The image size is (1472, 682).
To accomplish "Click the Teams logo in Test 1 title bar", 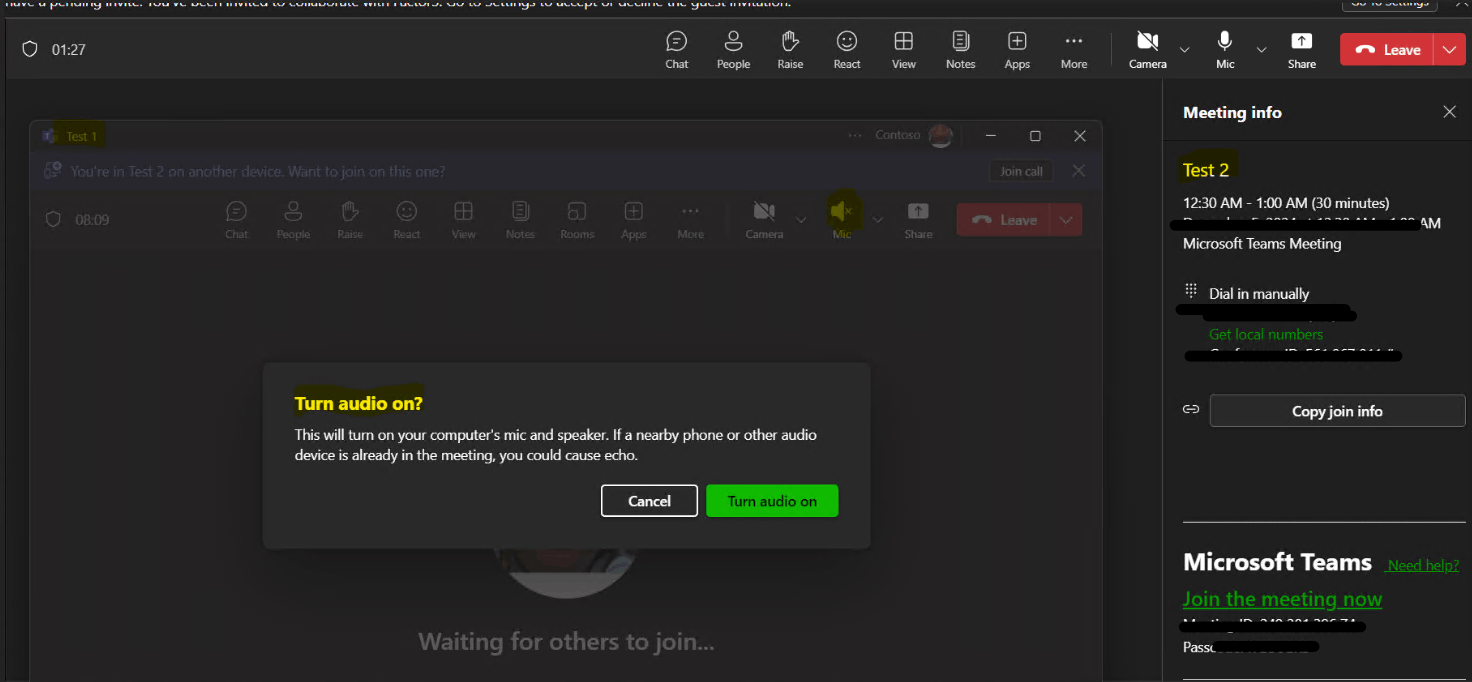I will click(48, 136).
